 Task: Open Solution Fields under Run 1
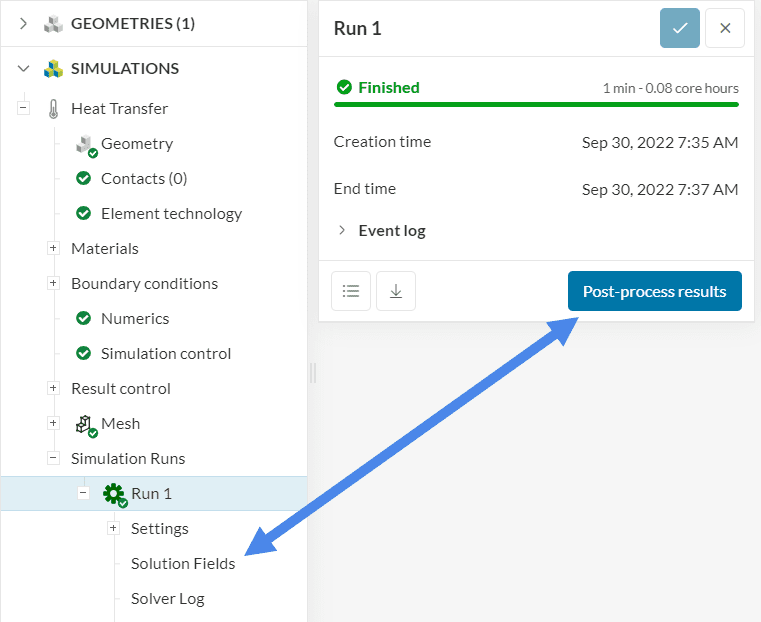coord(183,564)
